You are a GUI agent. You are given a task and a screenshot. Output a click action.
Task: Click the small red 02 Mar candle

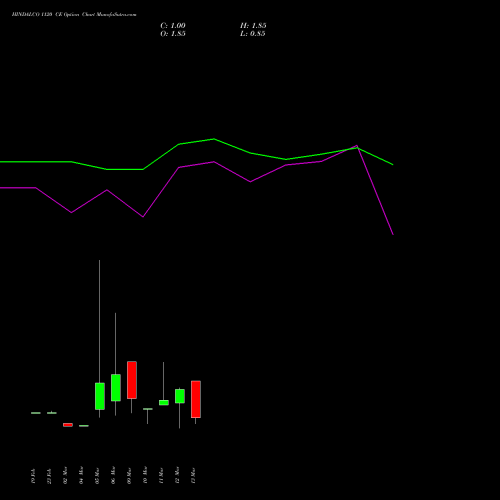[x=68, y=425]
